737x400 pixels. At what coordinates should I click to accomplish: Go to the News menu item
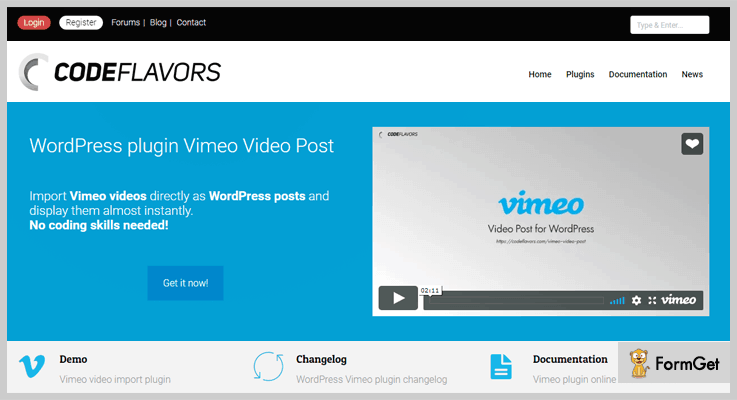click(x=692, y=74)
